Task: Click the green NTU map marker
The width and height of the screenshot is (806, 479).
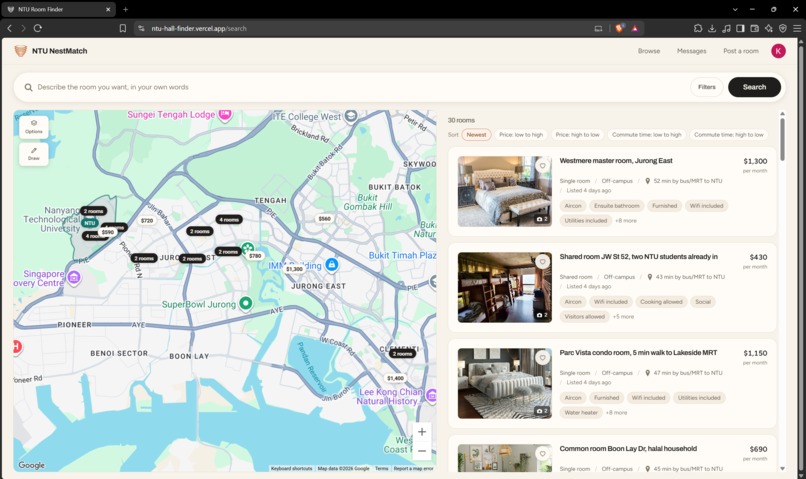Action: pos(90,223)
